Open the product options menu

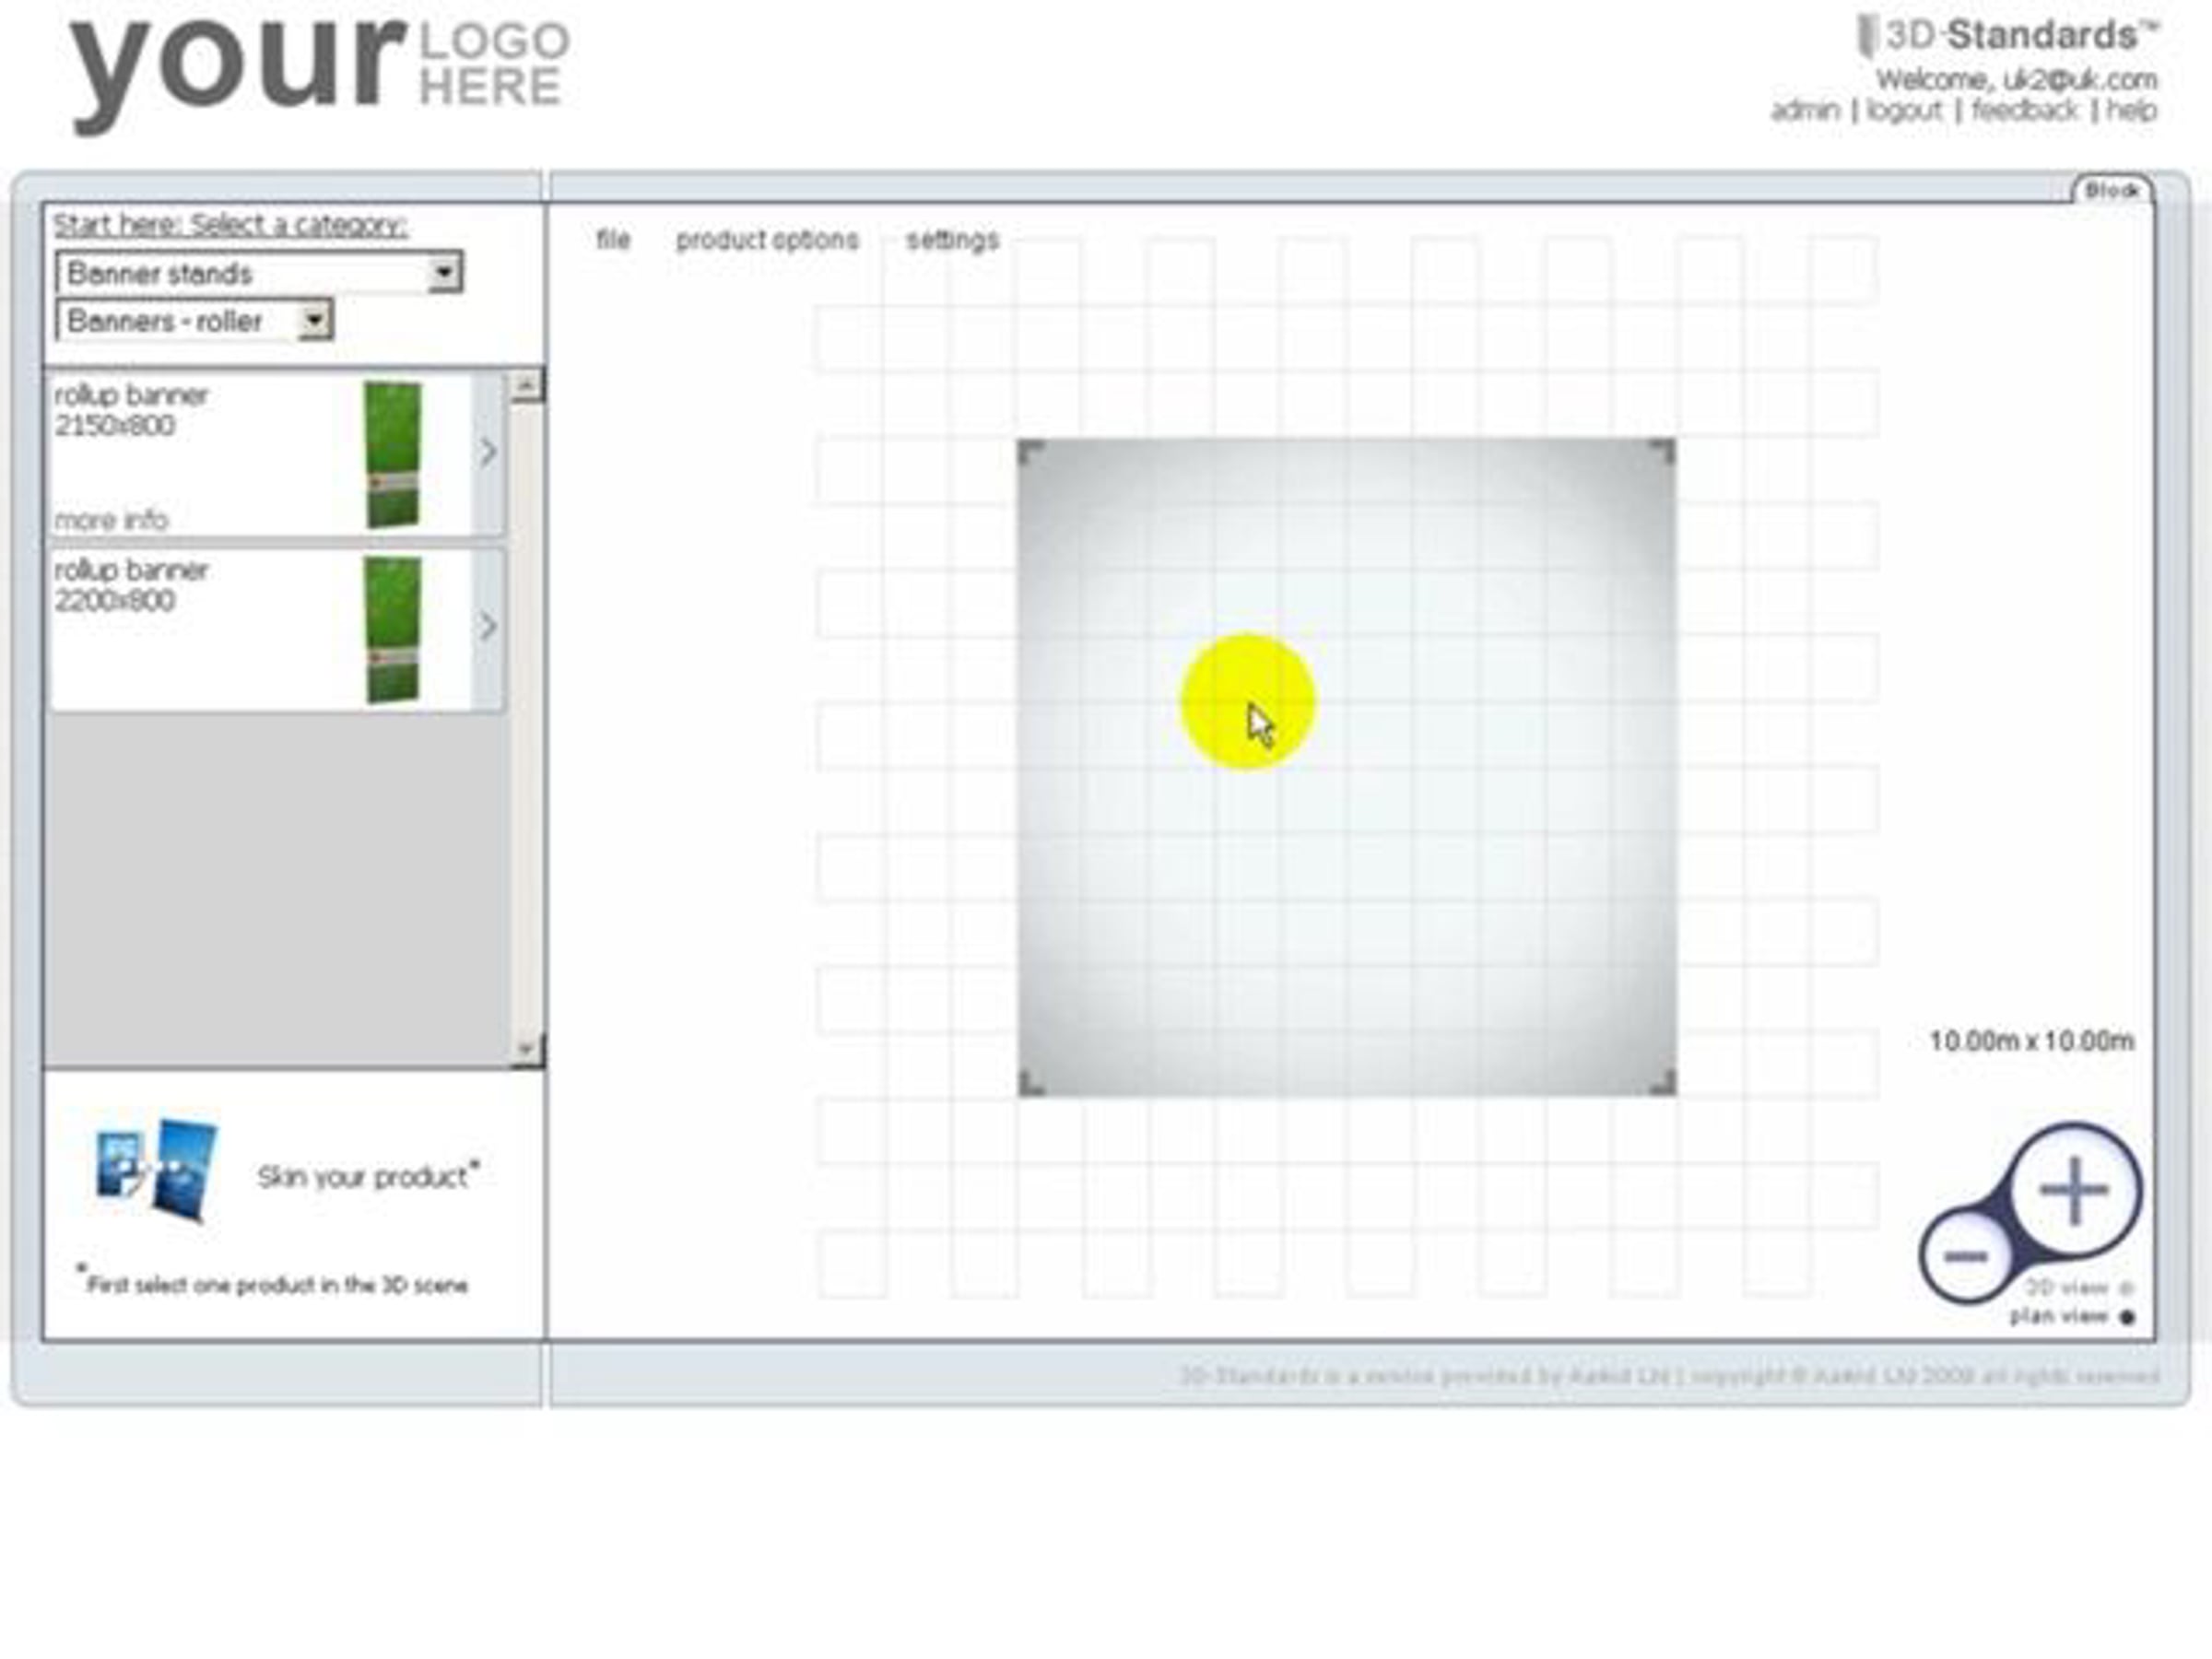pos(767,240)
